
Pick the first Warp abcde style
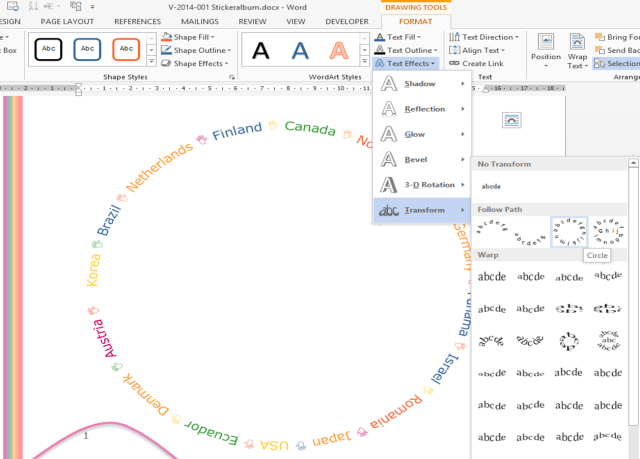coord(491,277)
